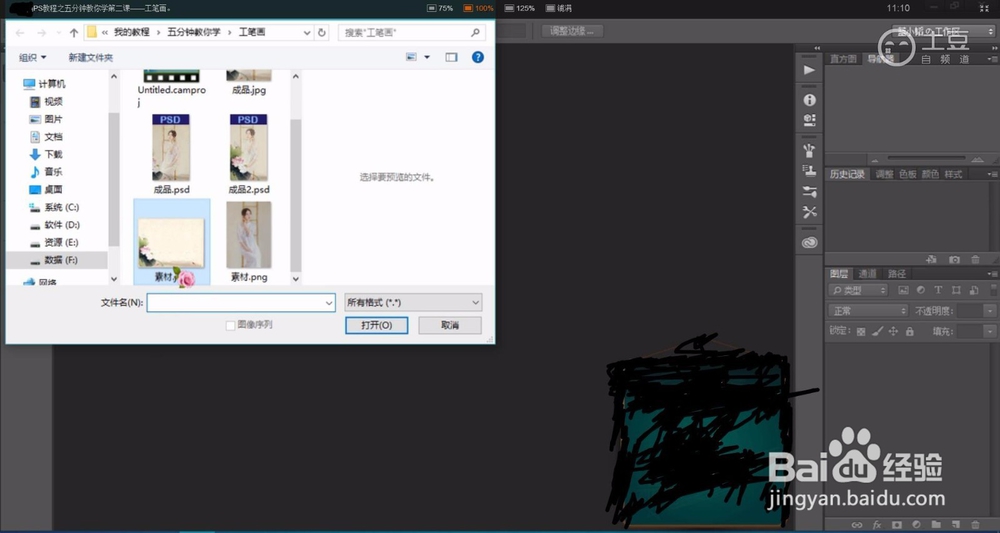1000x533 pixels.
Task: Toggle the preview pane icon in dialog
Action: pyautogui.click(x=452, y=57)
